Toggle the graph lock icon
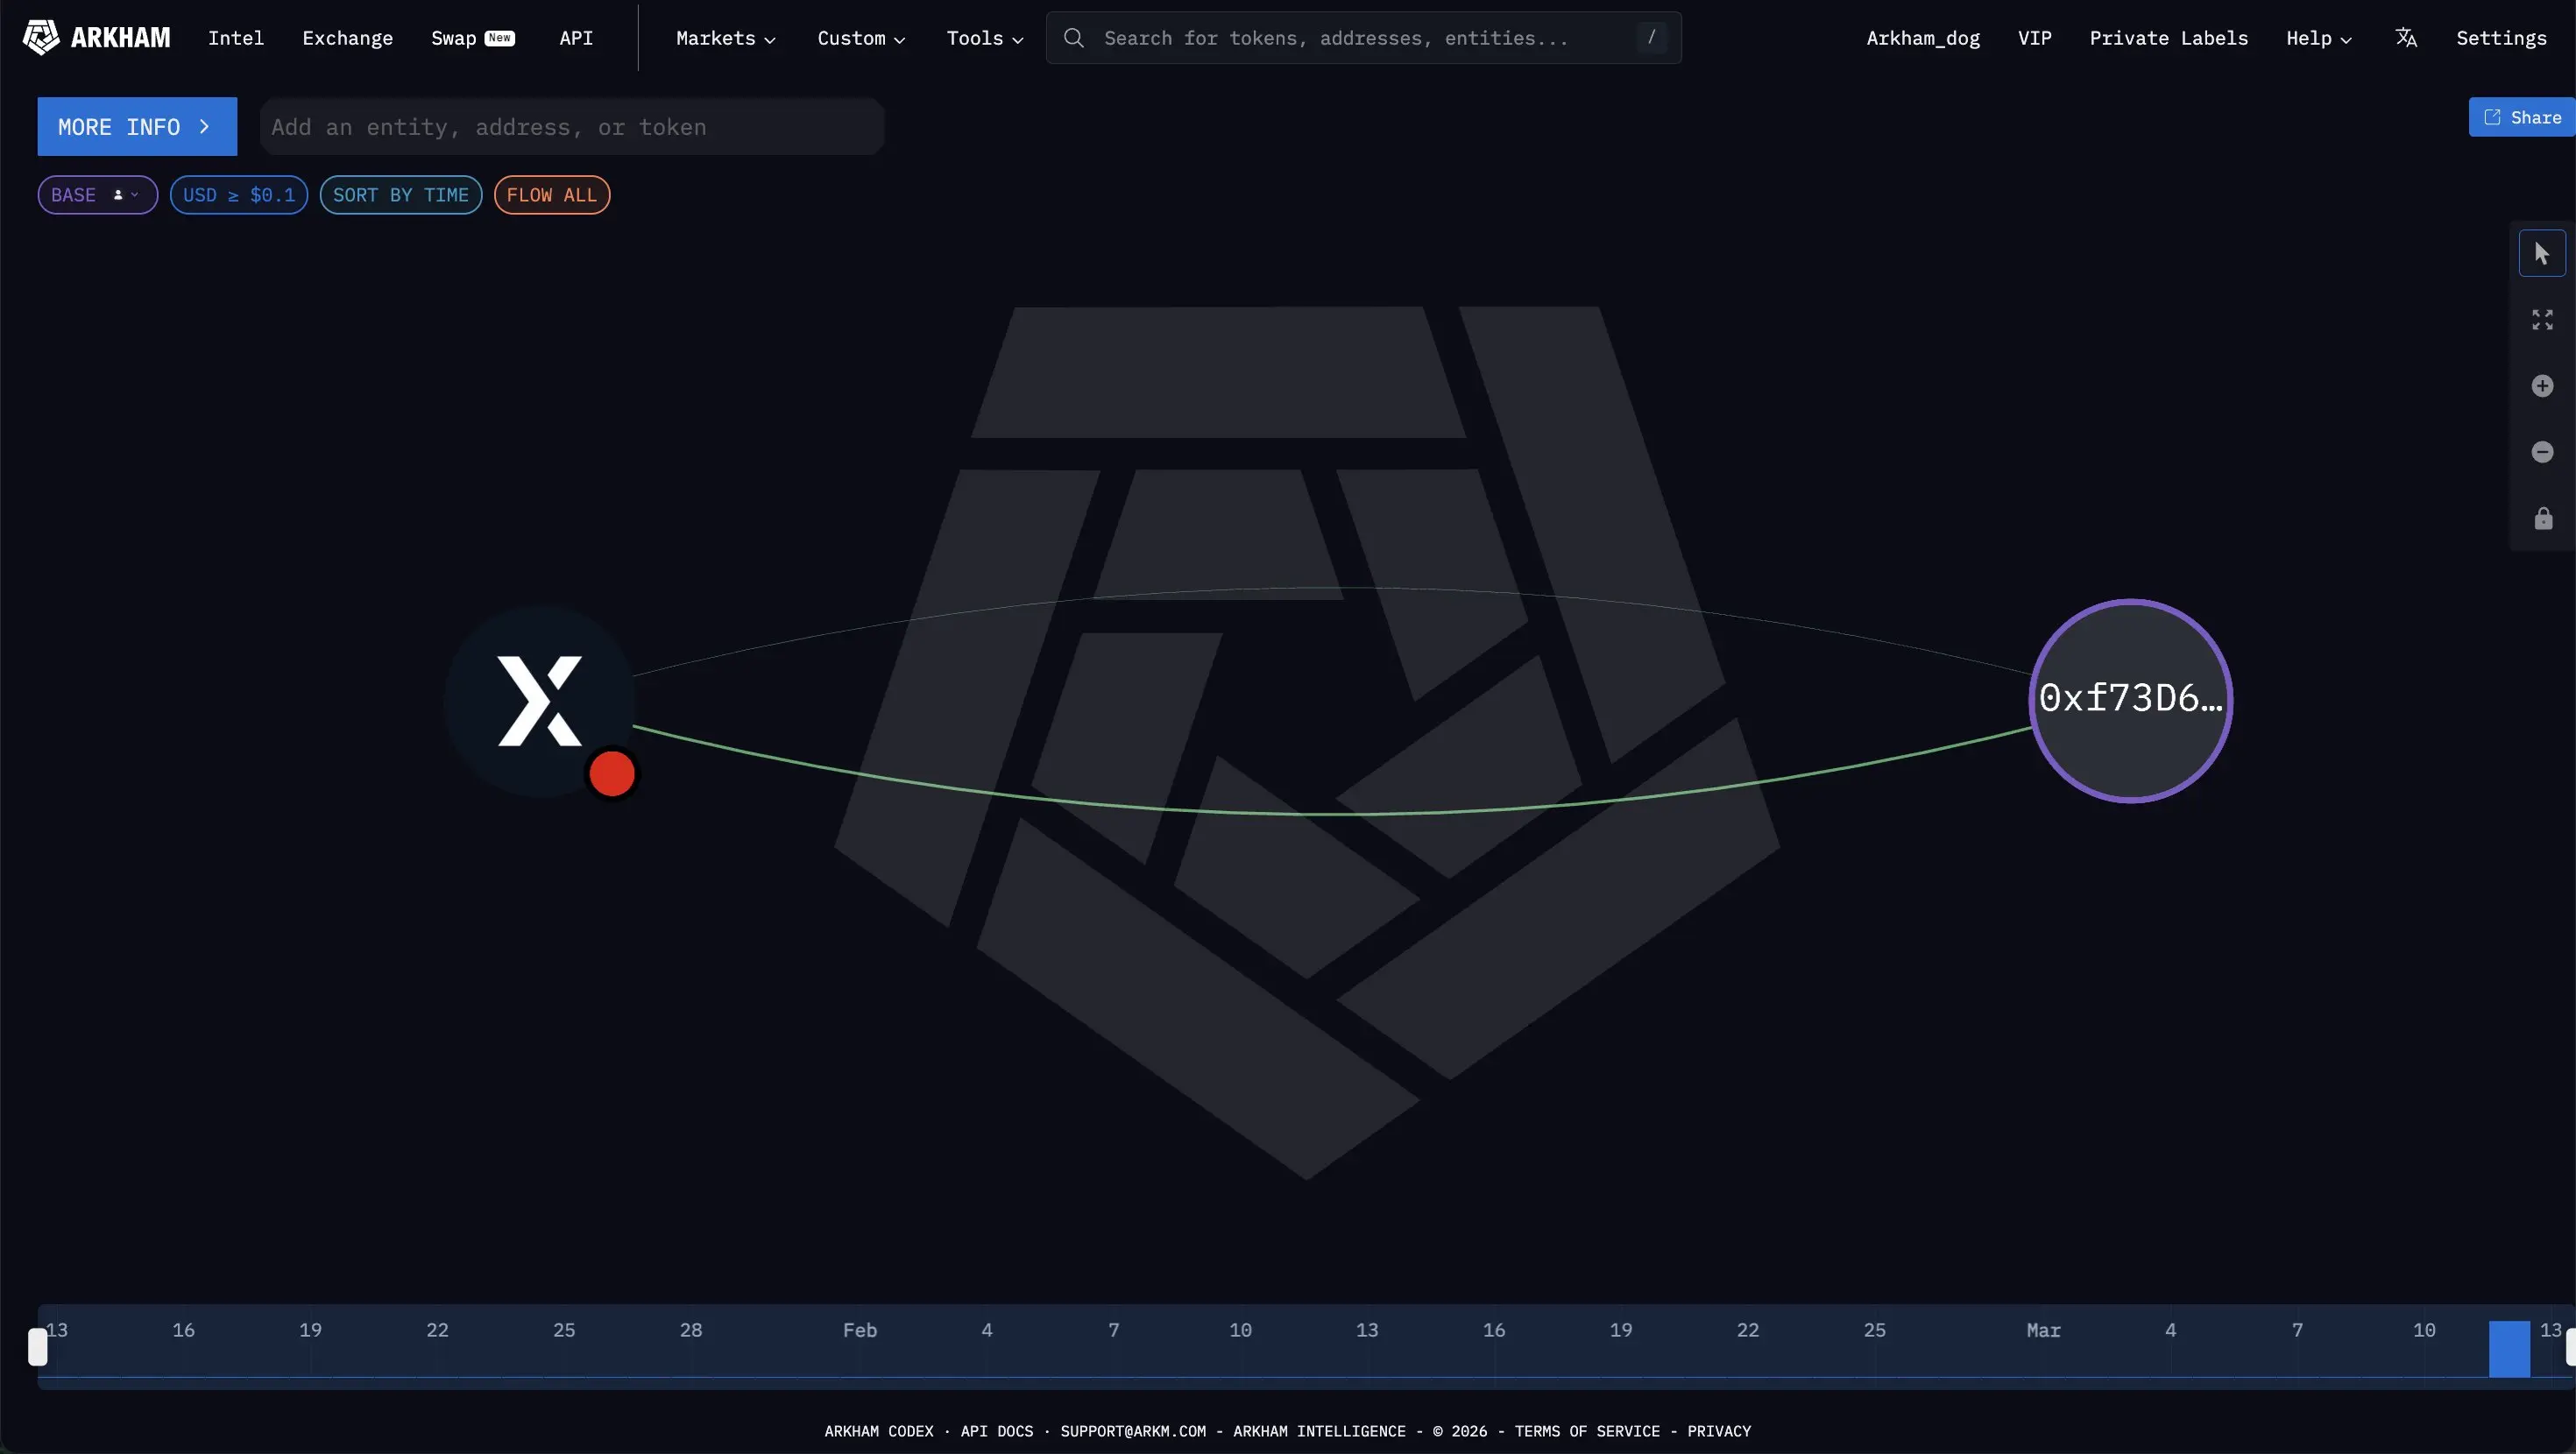Screen dimensions: 2576x1454 click(2541, 519)
